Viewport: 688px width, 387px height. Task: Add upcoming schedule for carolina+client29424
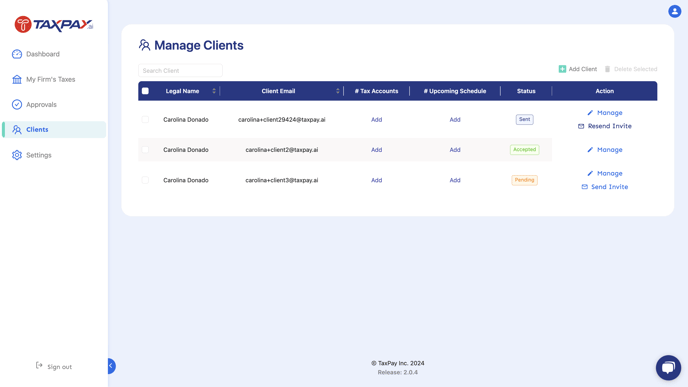455,119
